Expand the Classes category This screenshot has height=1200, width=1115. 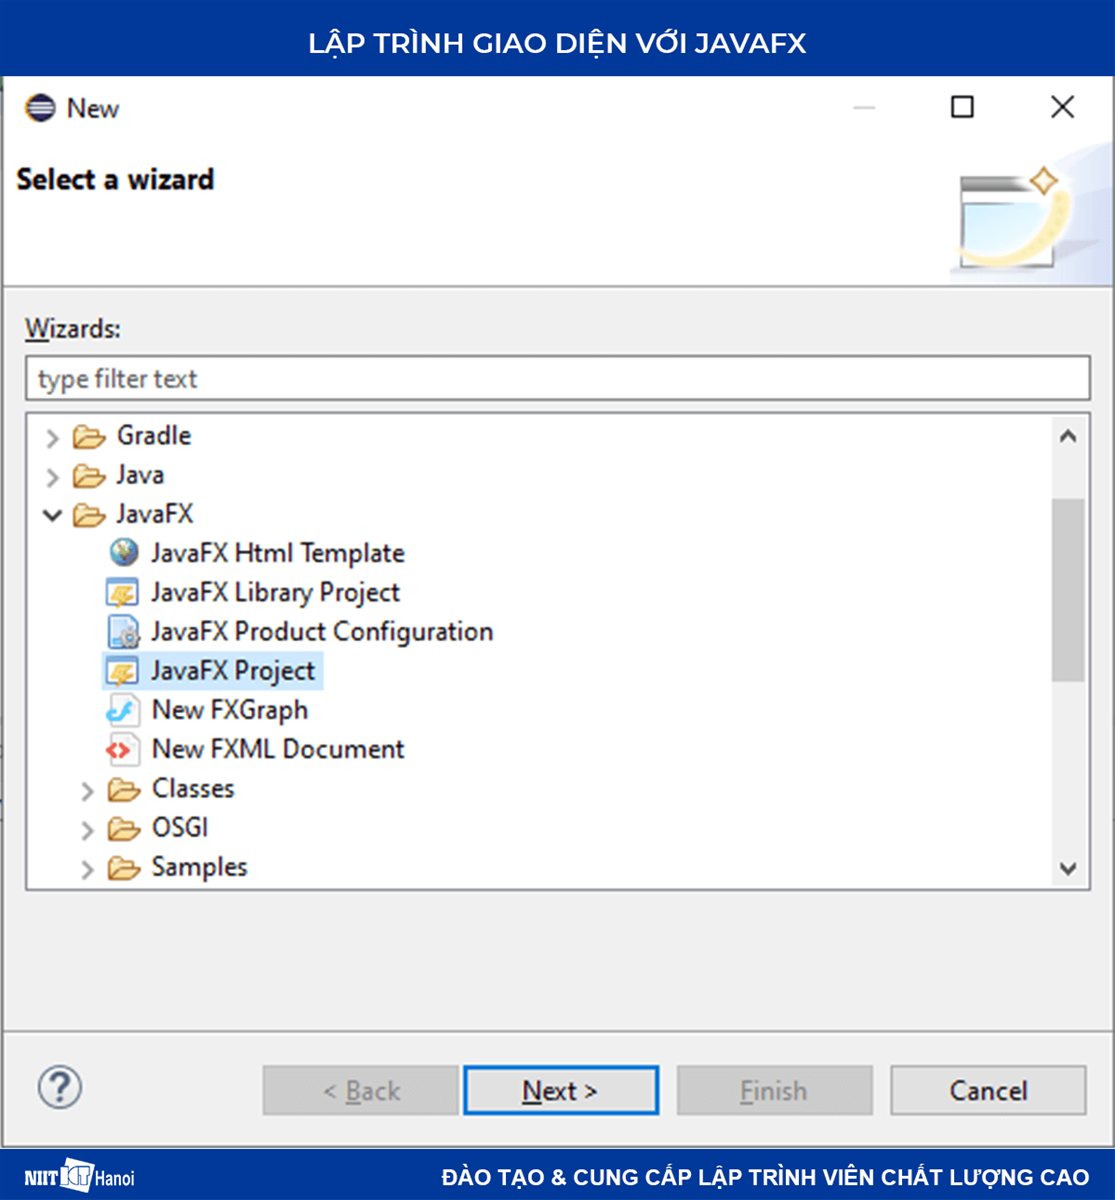point(86,789)
